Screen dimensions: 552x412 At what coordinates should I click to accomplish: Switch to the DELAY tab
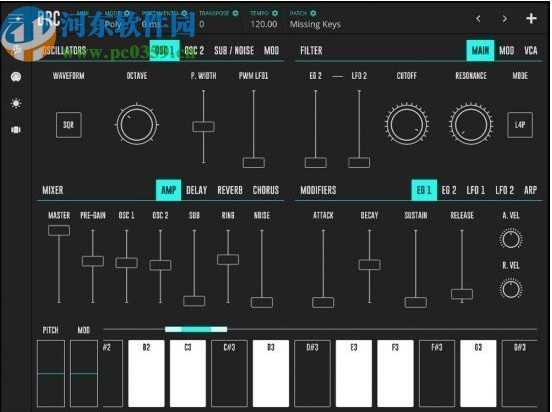tap(196, 190)
